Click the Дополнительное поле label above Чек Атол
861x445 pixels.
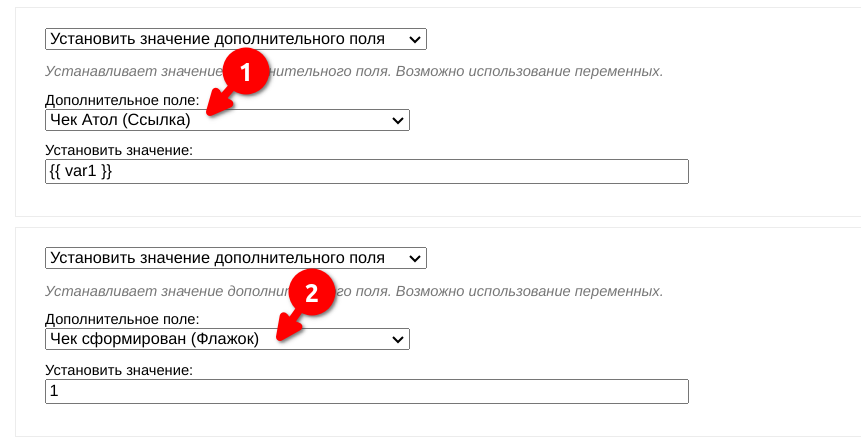(x=122, y=100)
